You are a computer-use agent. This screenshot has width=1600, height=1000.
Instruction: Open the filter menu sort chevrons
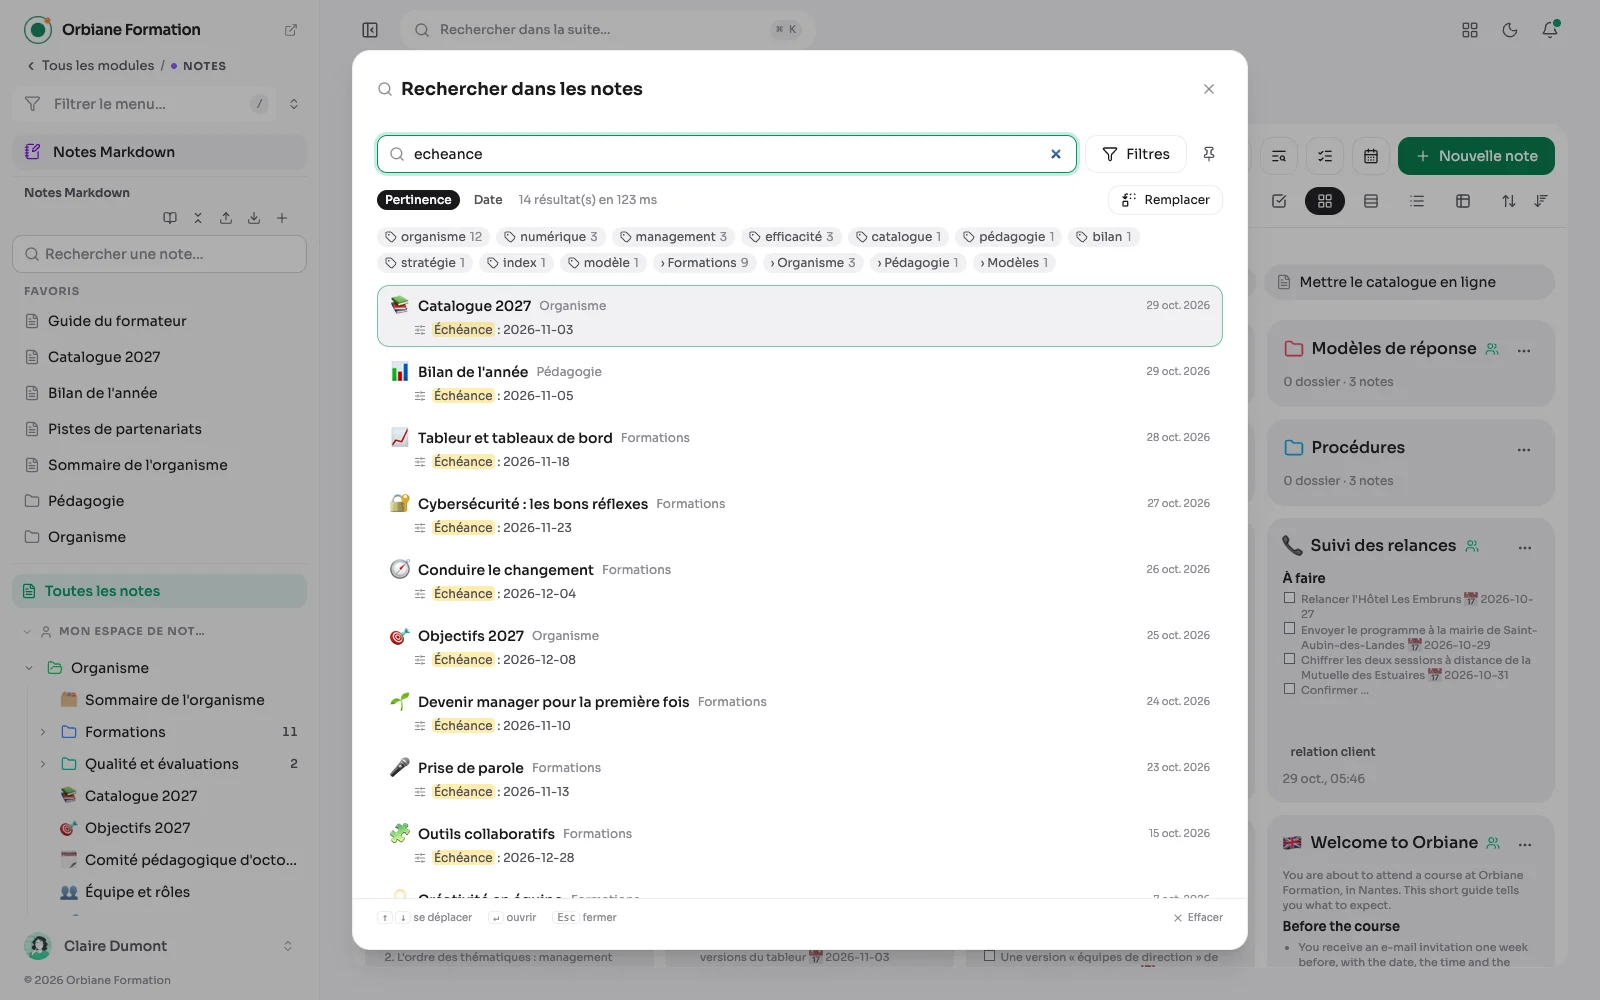click(294, 104)
